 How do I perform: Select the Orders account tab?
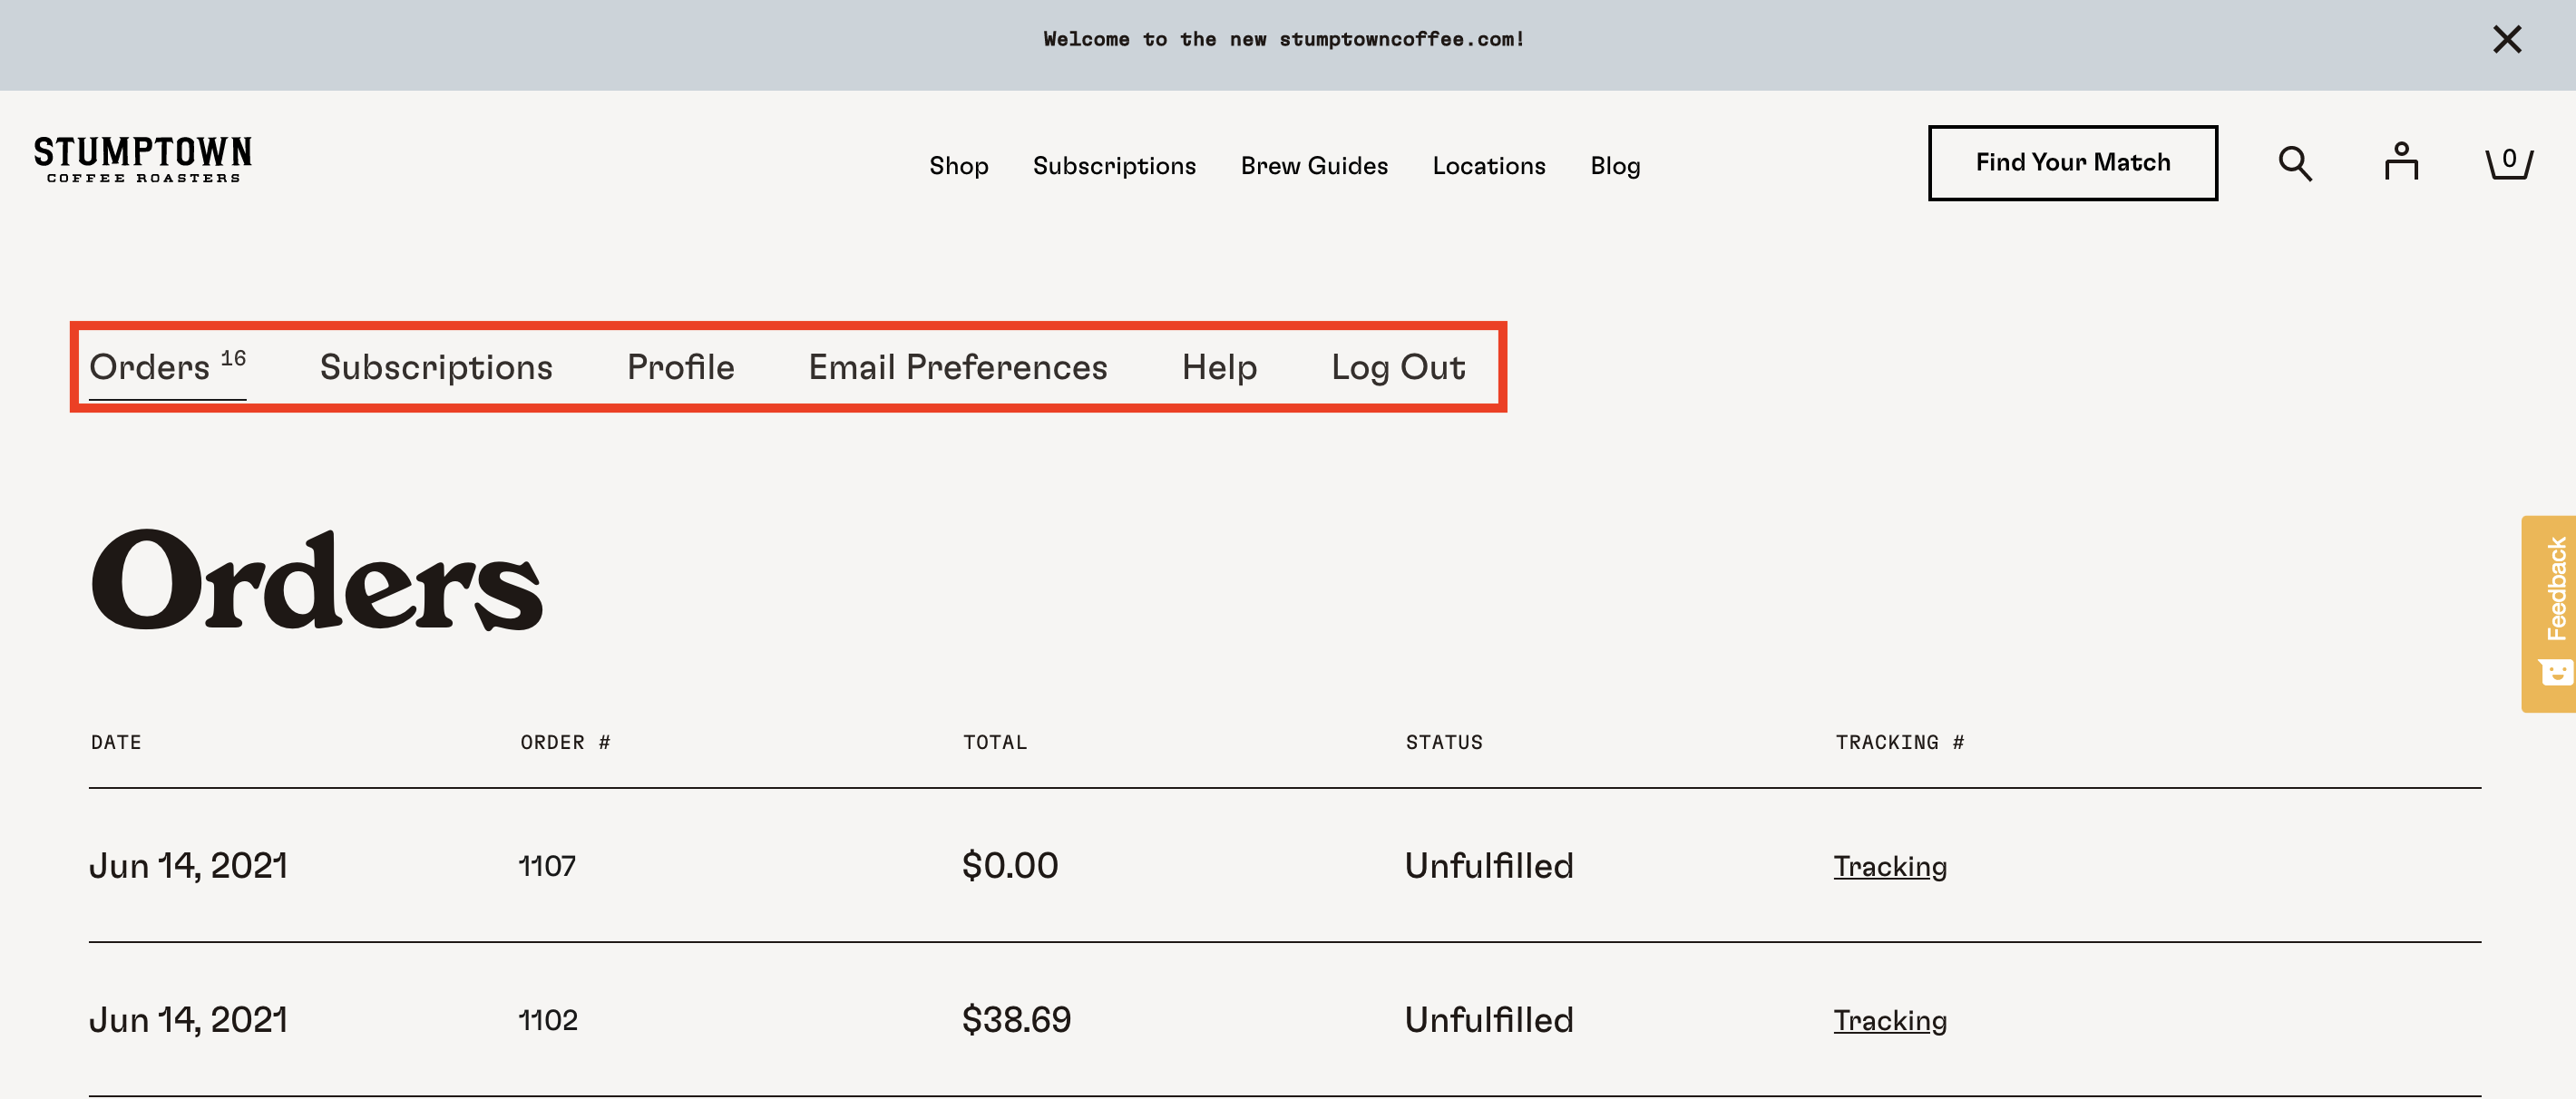(167, 367)
